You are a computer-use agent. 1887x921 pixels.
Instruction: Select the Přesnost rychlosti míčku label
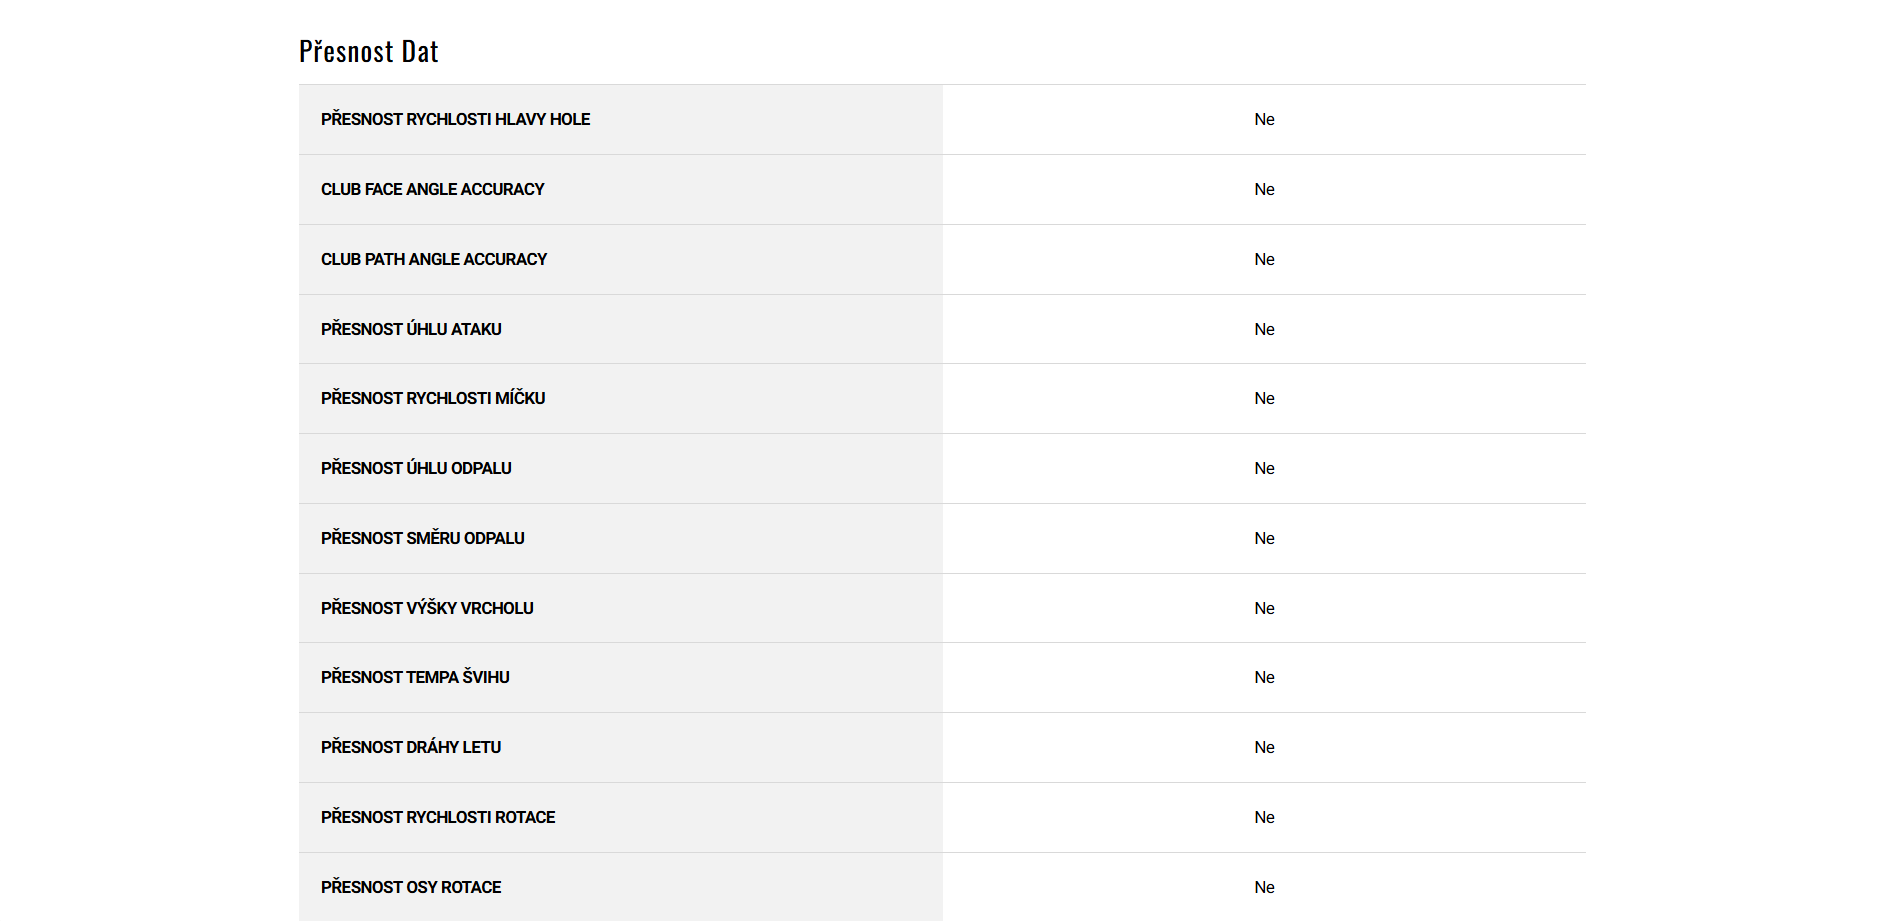point(432,398)
